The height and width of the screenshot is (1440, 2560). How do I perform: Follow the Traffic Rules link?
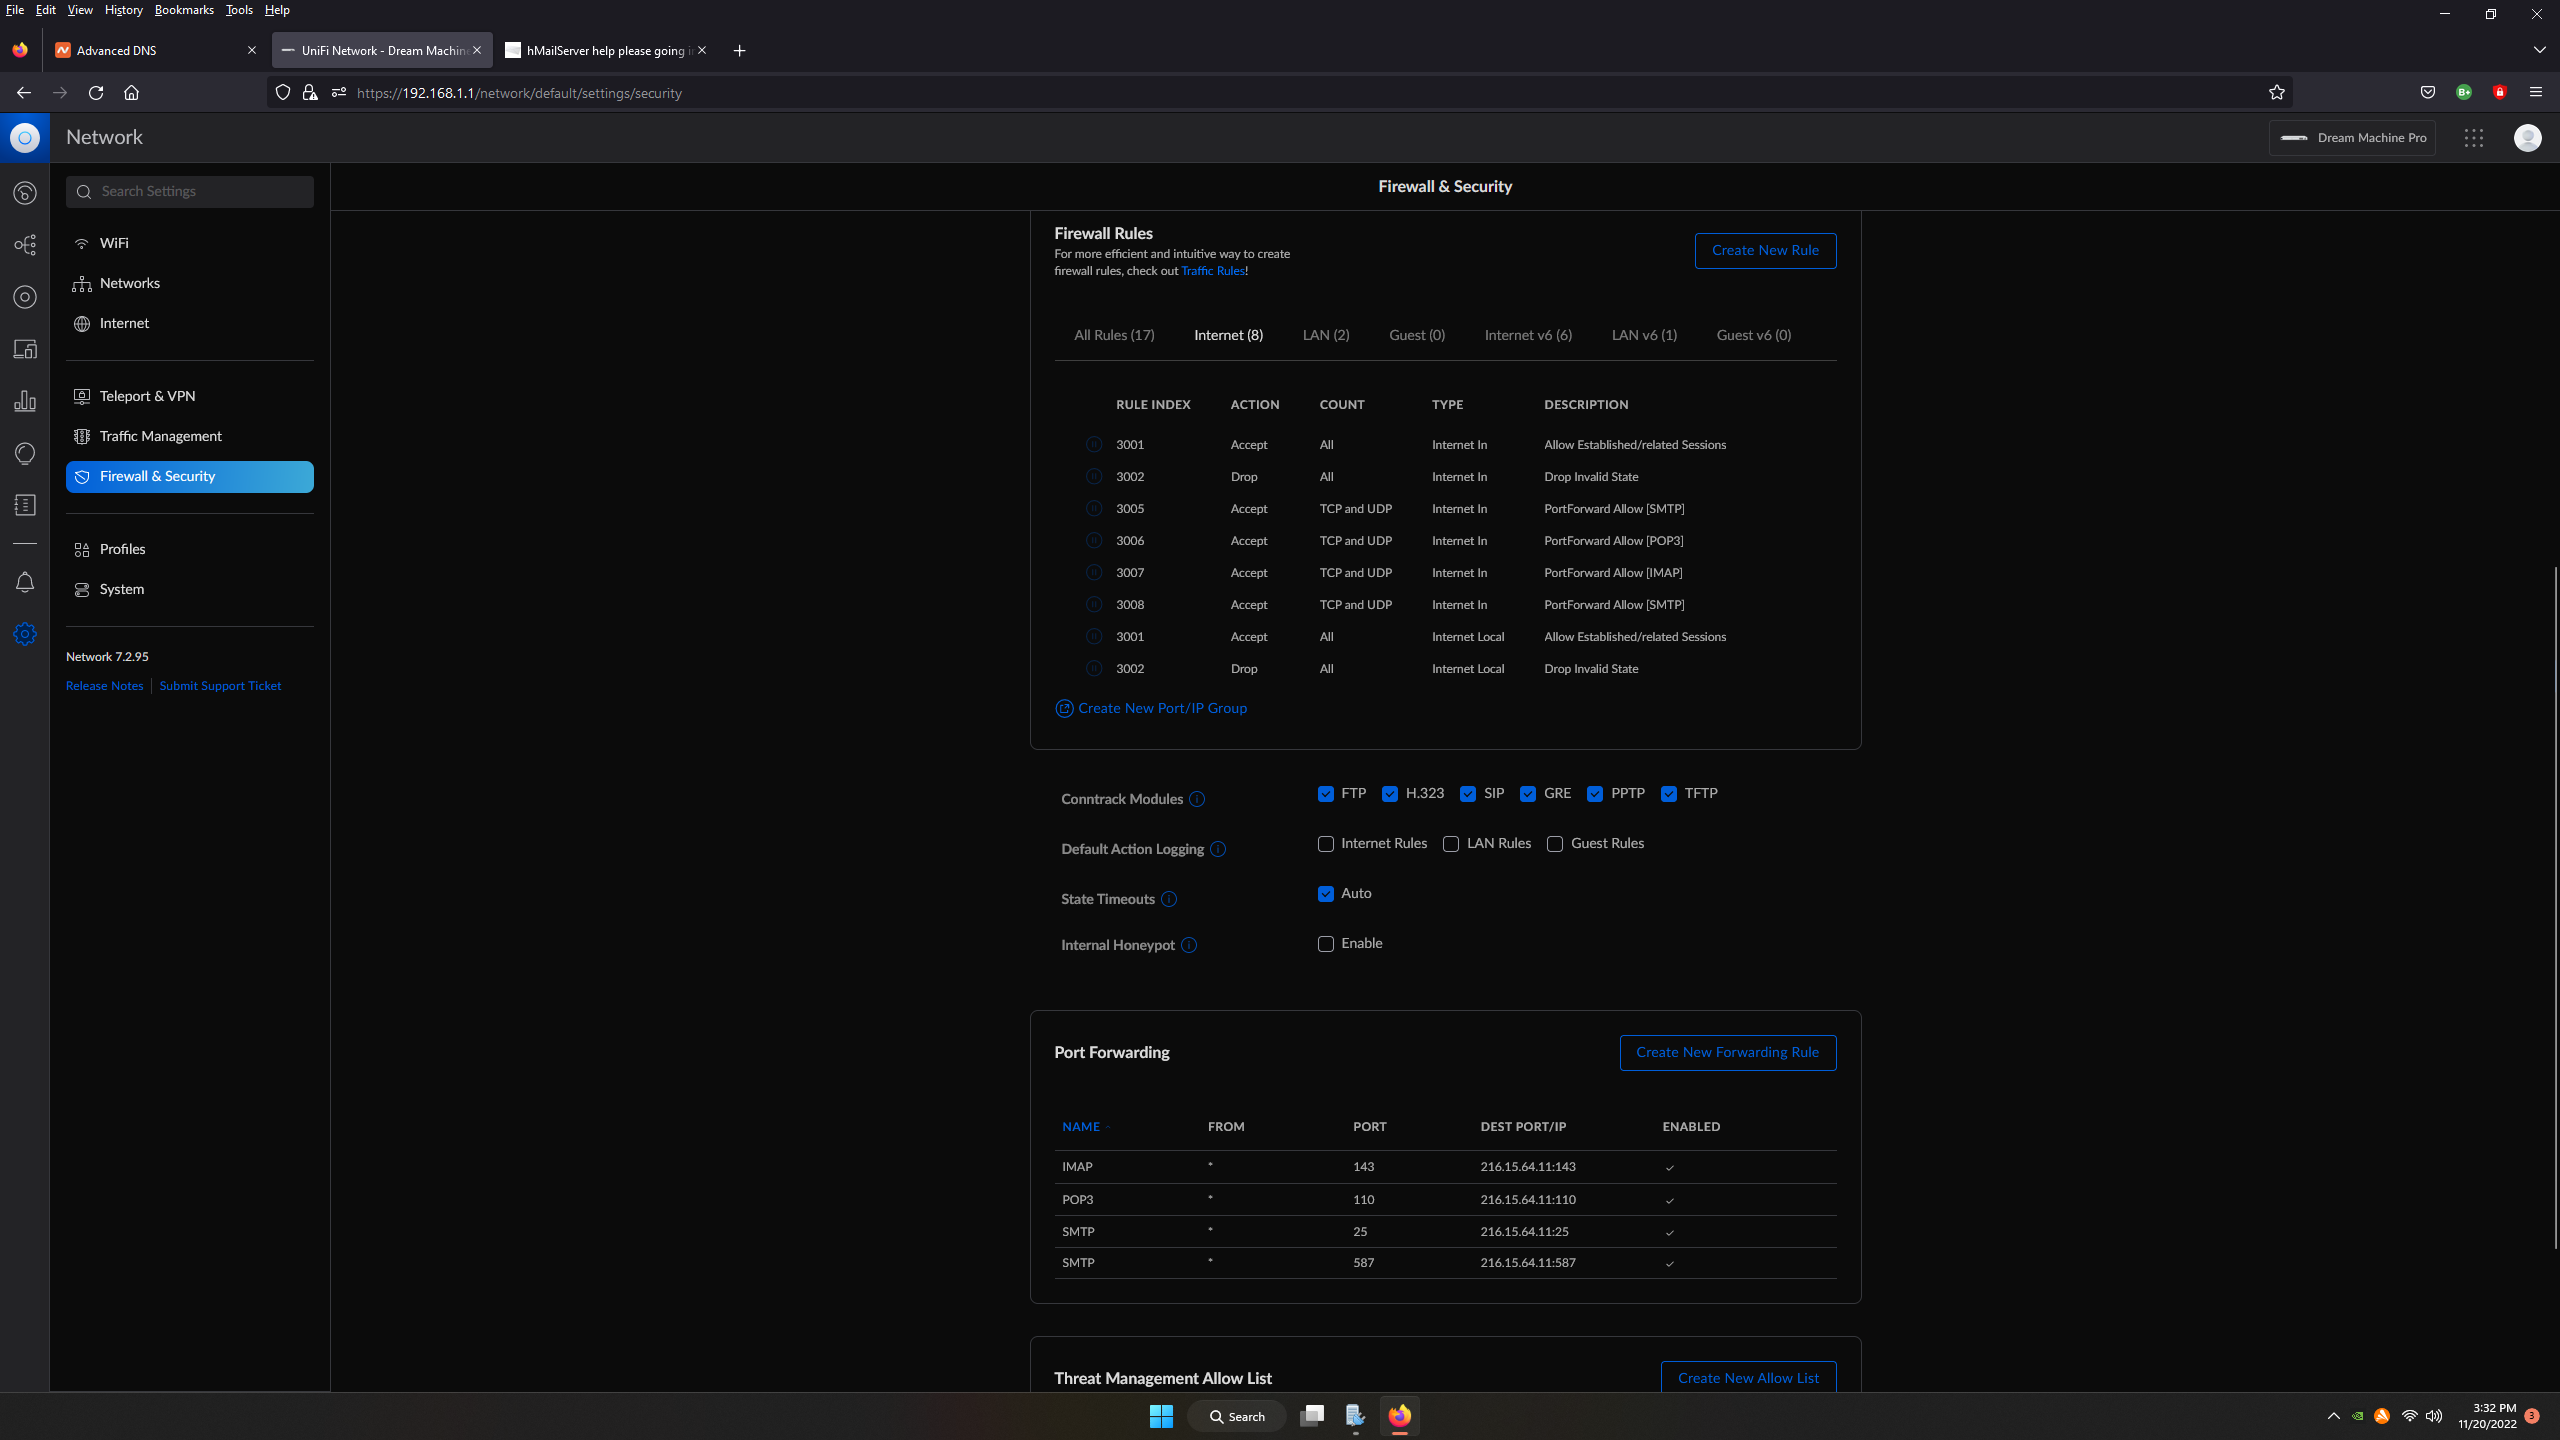[1213, 271]
